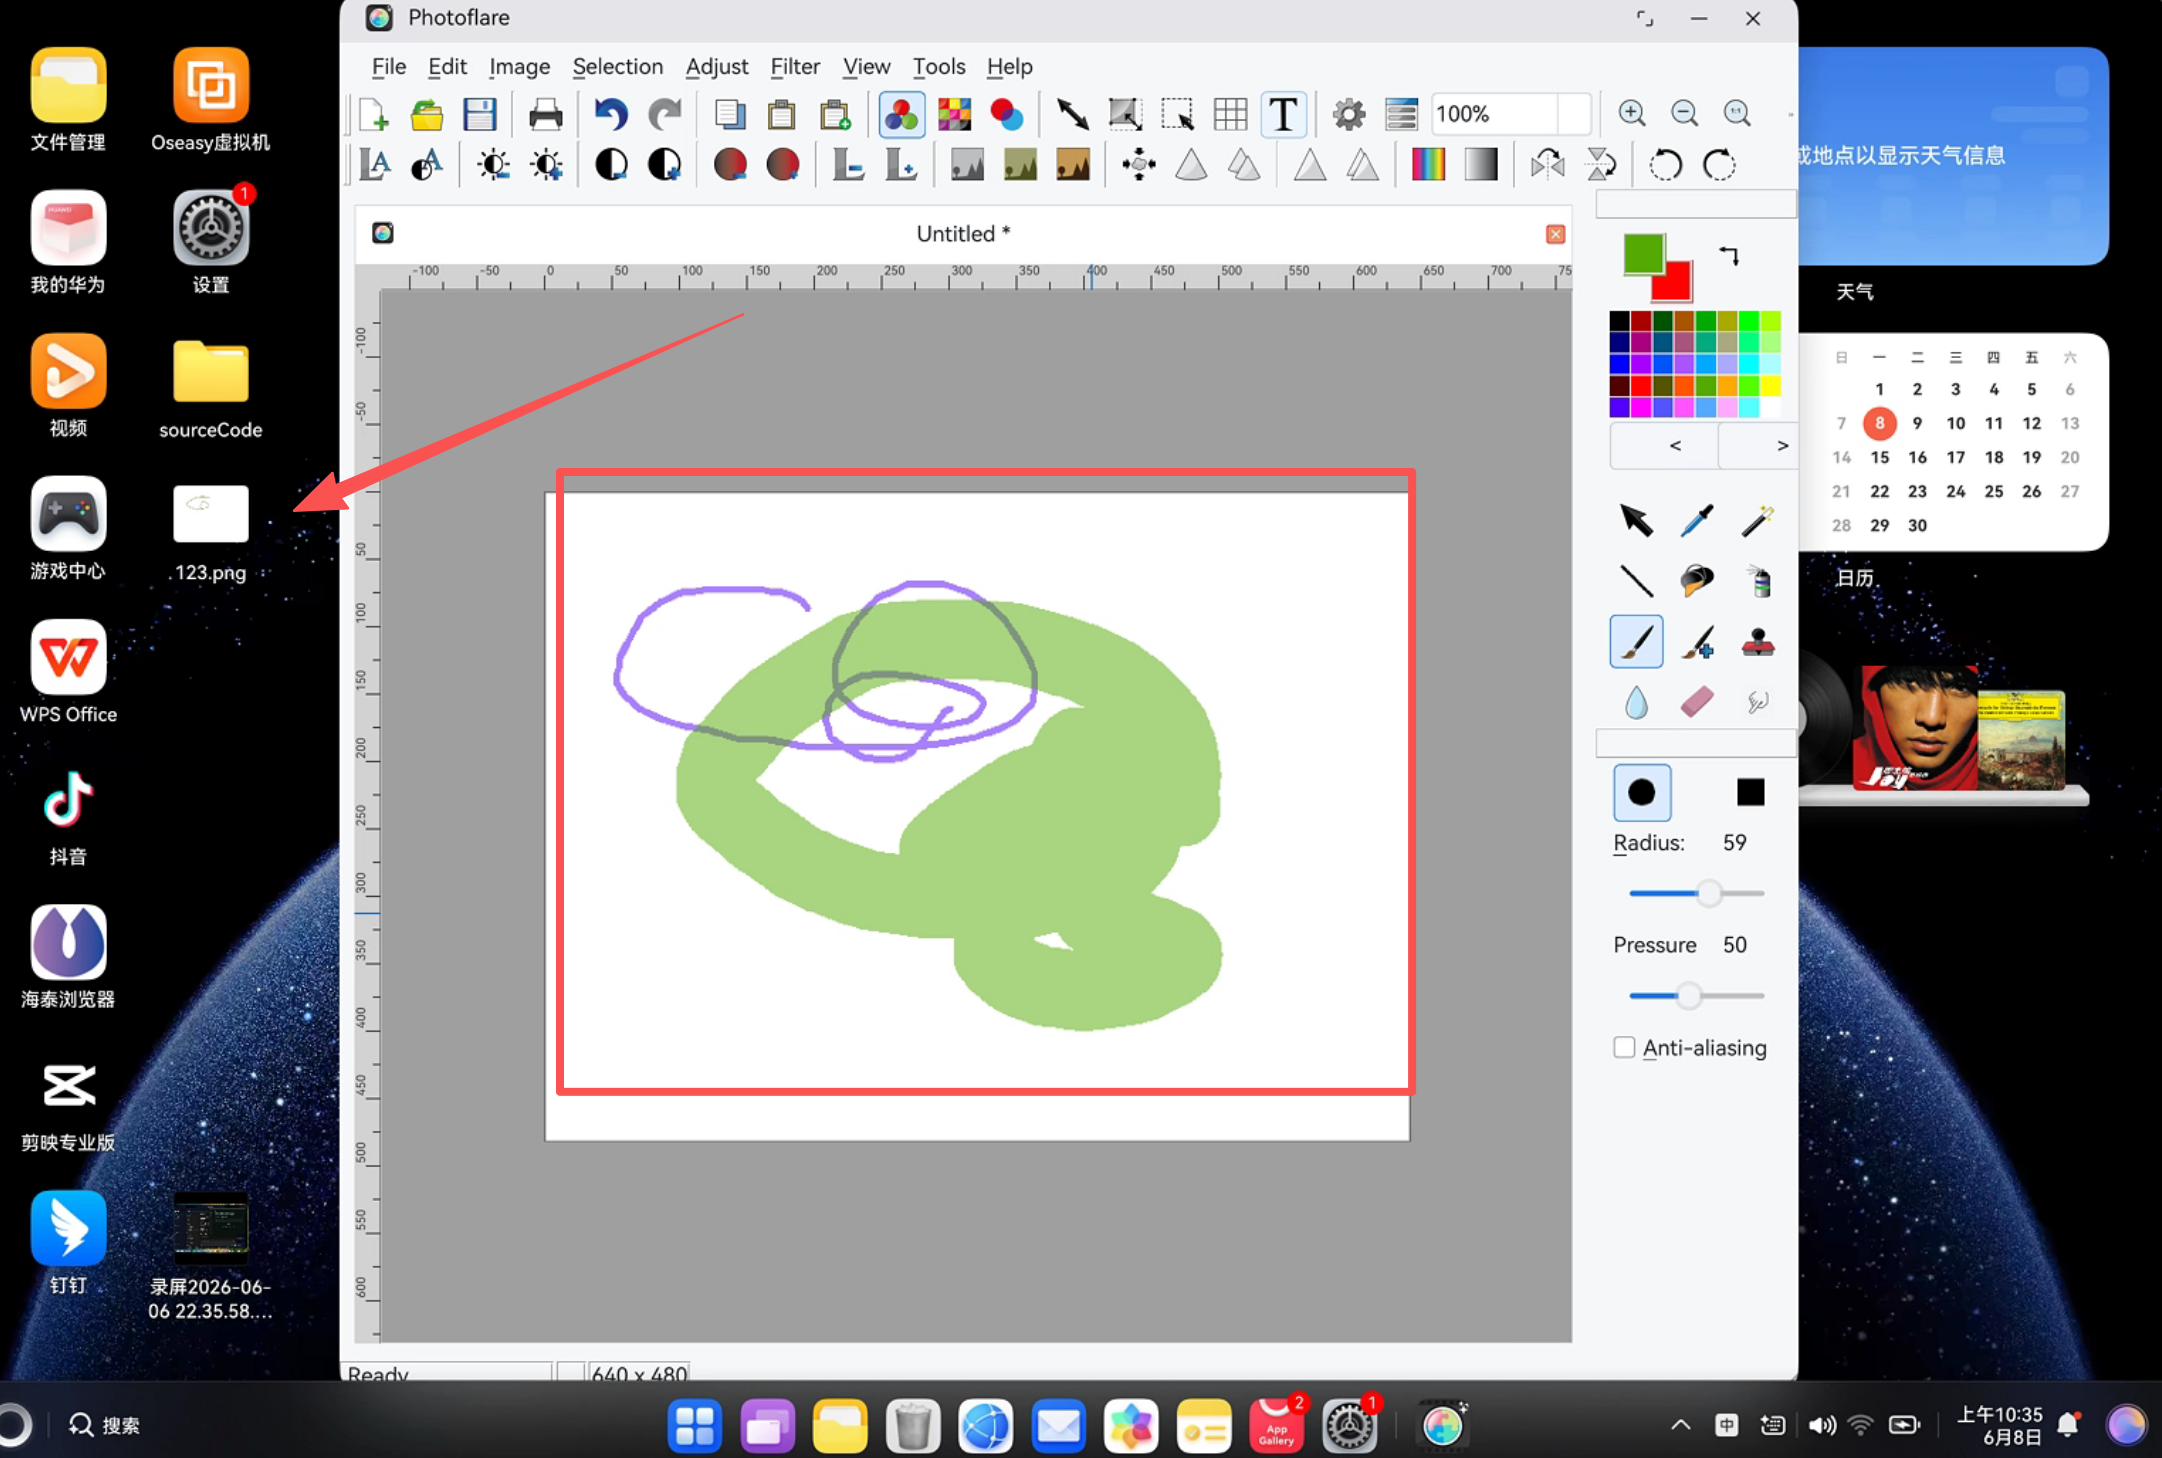Flip the image vertically

(1600, 165)
